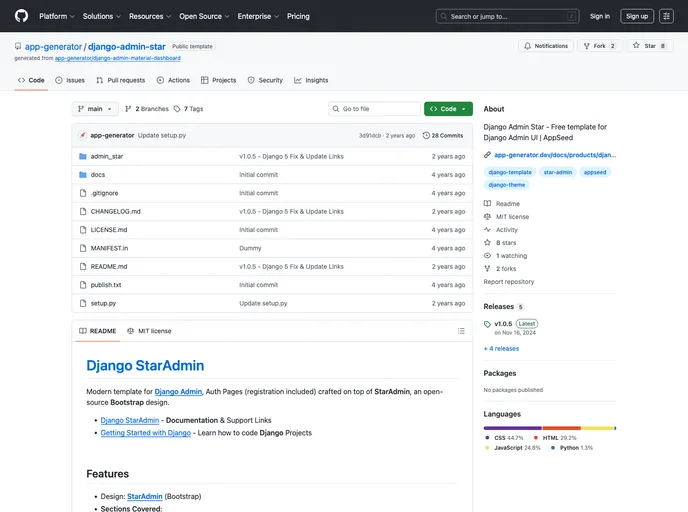Viewport: 688px width, 512px height.
Task: View the 2 Branches link
Action: click(x=147, y=109)
